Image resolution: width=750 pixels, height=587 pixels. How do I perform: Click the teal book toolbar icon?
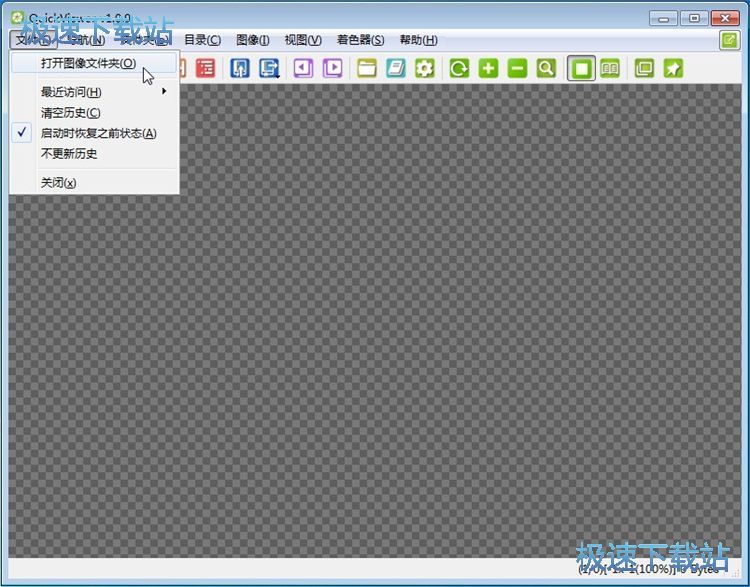coord(396,68)
